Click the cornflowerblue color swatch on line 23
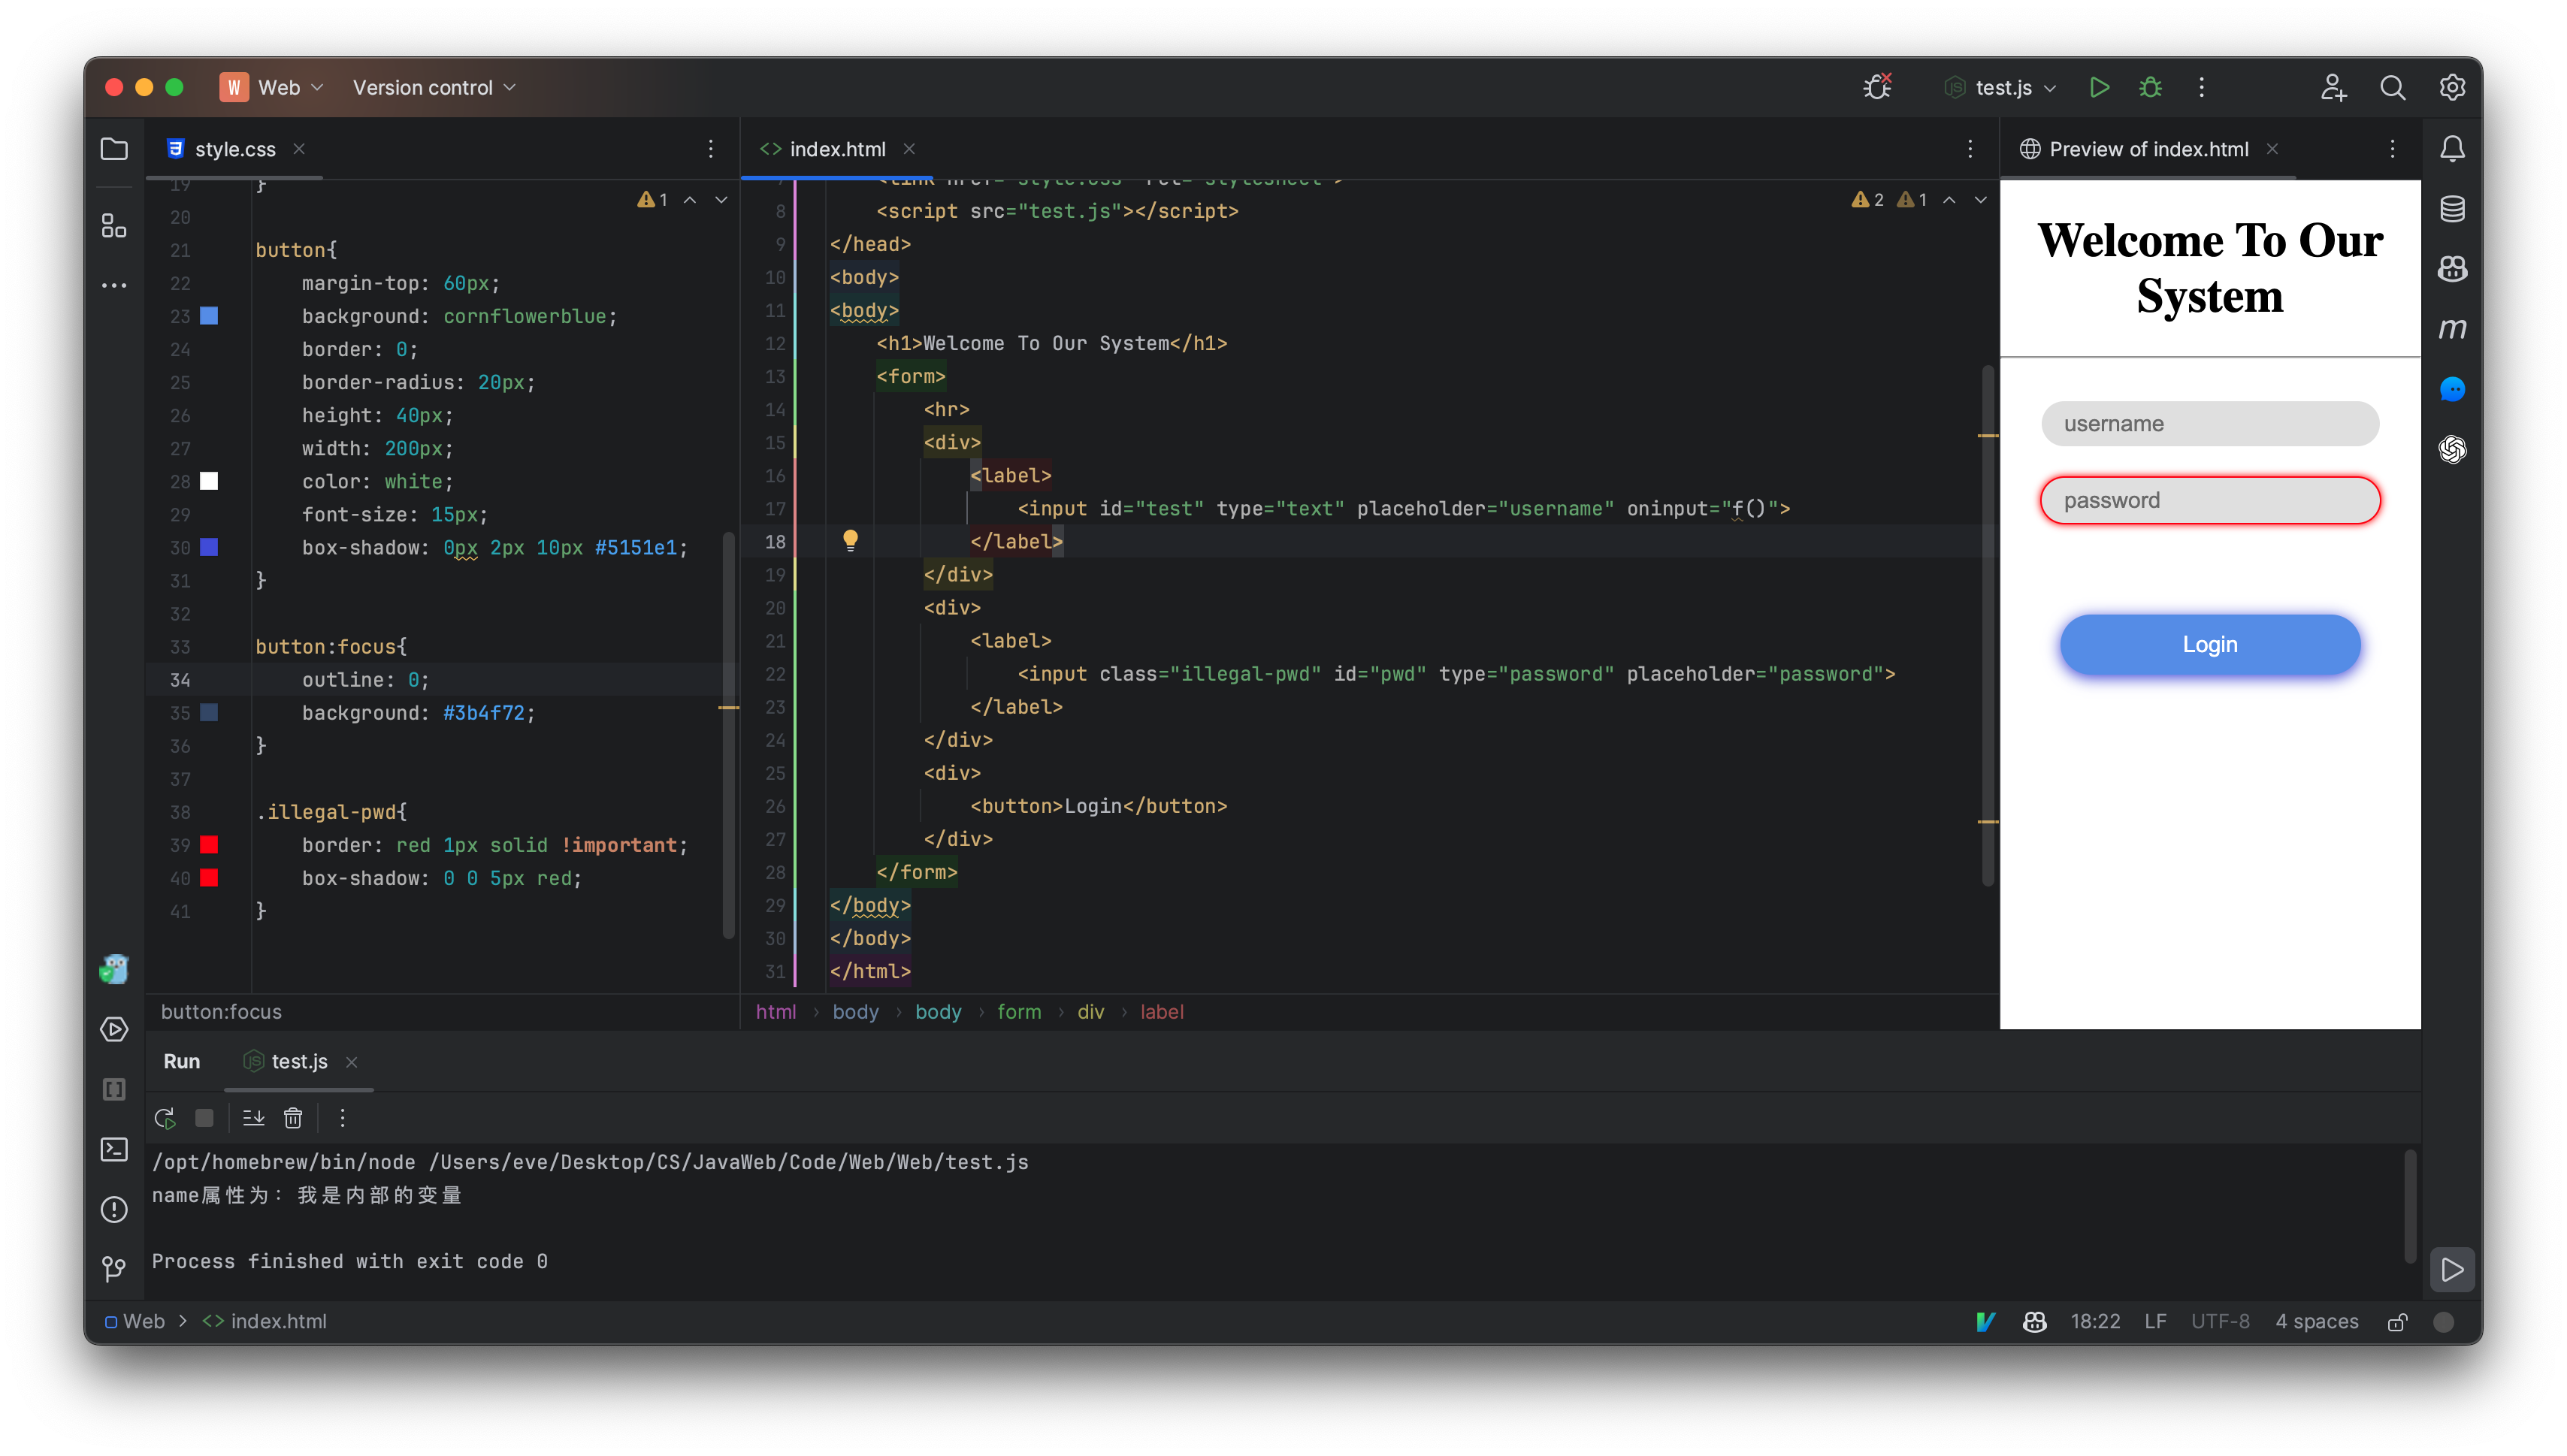The width and height of the screenshot is (2567, 1456). tap(209, 316)
